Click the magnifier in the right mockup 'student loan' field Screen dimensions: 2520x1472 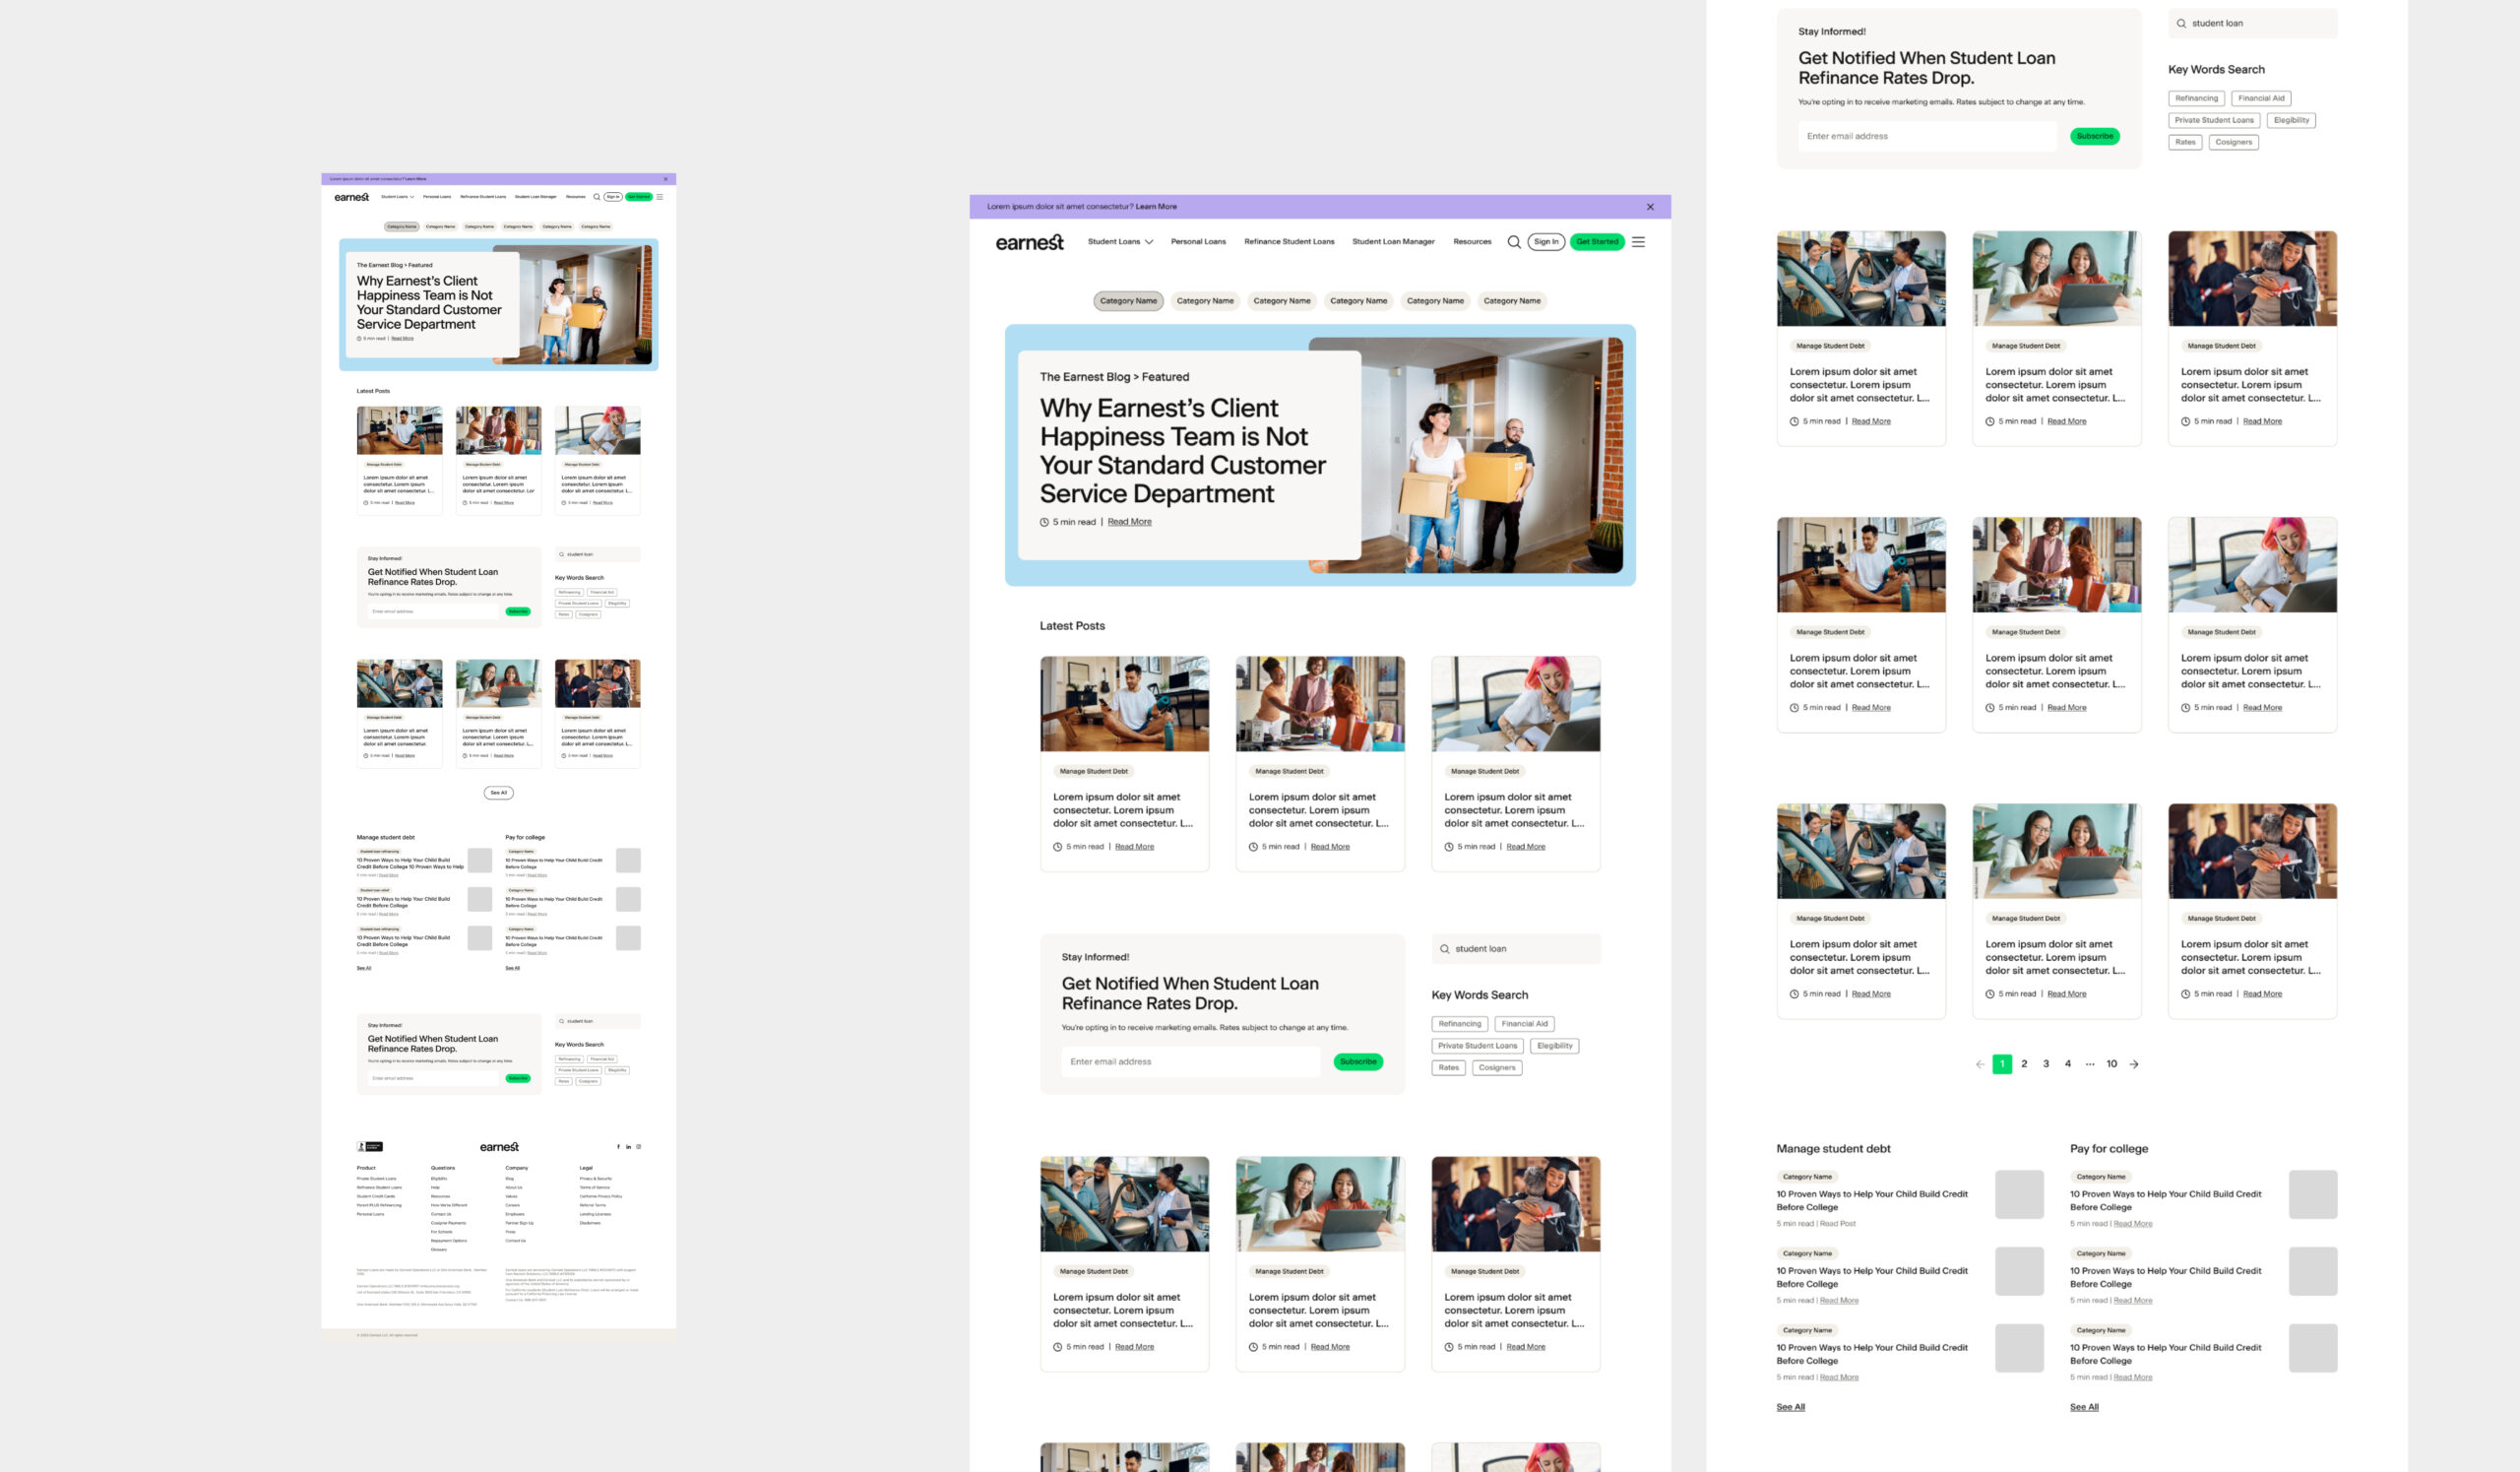point(2181,23)
